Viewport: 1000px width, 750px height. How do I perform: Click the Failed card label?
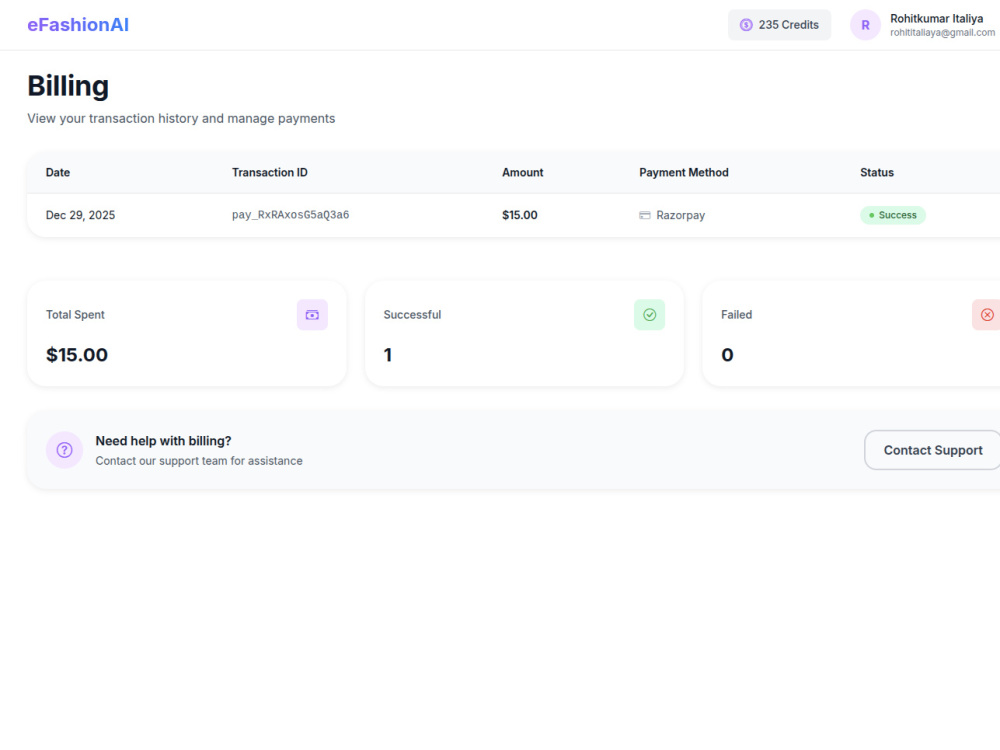737,314
